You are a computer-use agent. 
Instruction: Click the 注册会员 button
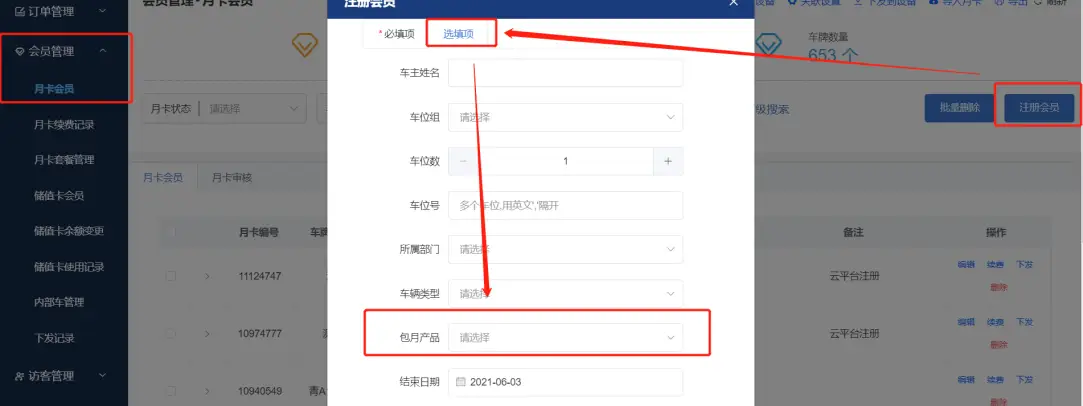tap(1039, 108)
